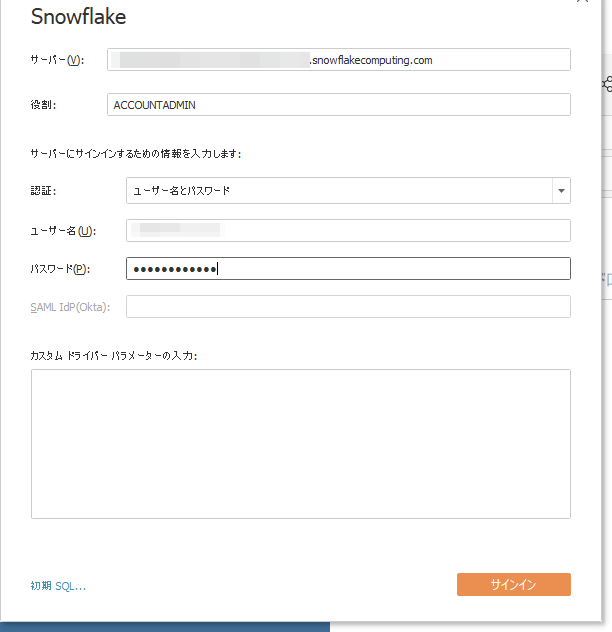
Task: Click the sign-in information instruction text
Action: tap(136, 154)
